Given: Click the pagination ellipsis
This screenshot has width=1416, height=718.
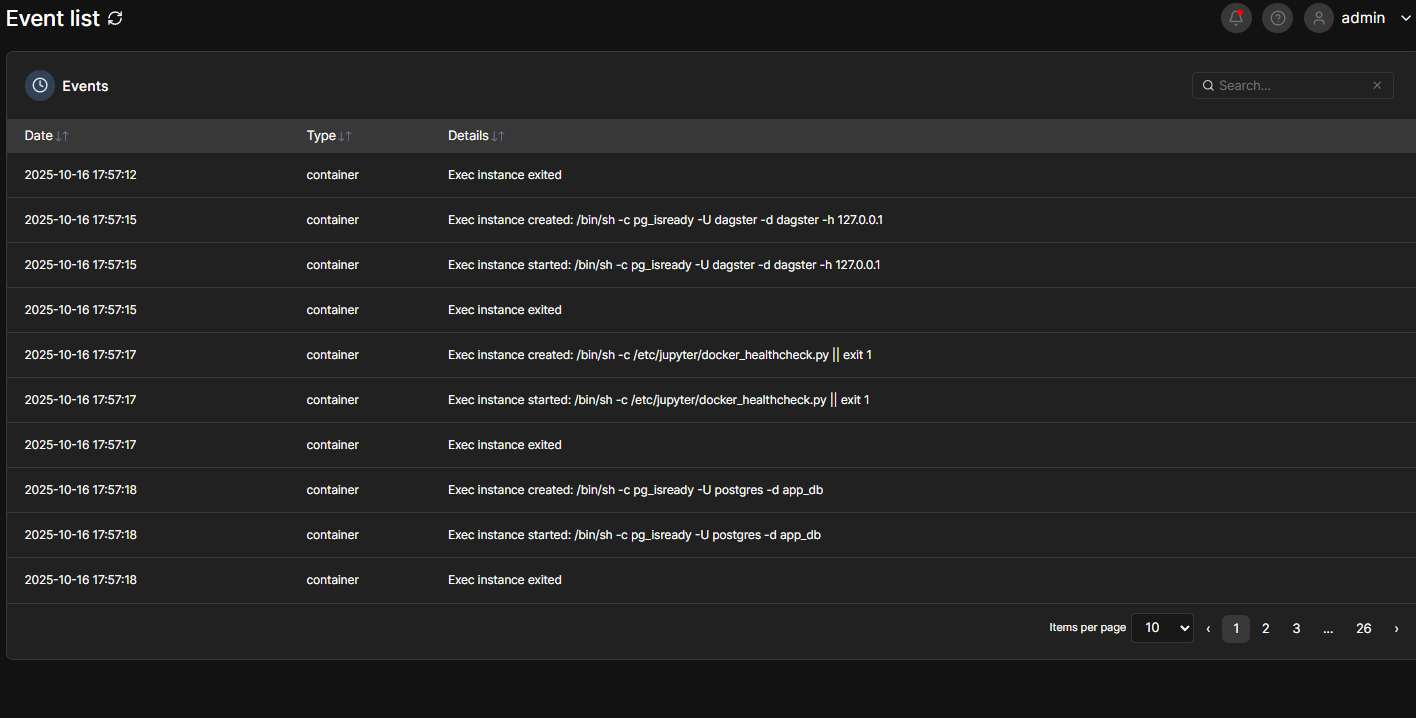Looking at the screenshot, I should pos(1328,628).
